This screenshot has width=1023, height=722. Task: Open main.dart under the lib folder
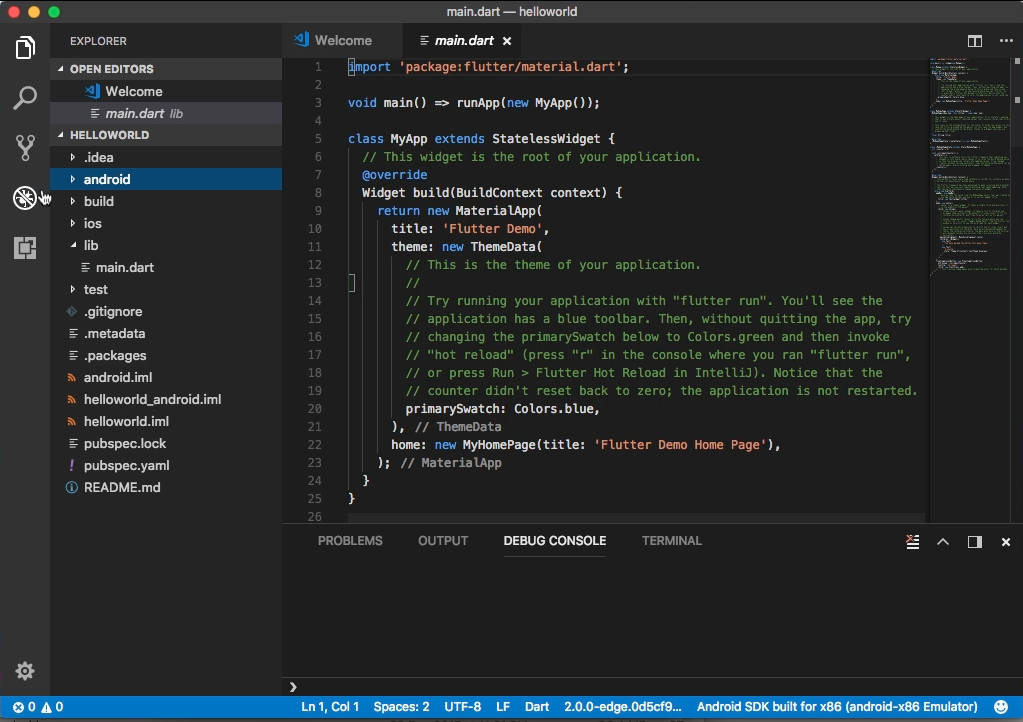[166, 267]
